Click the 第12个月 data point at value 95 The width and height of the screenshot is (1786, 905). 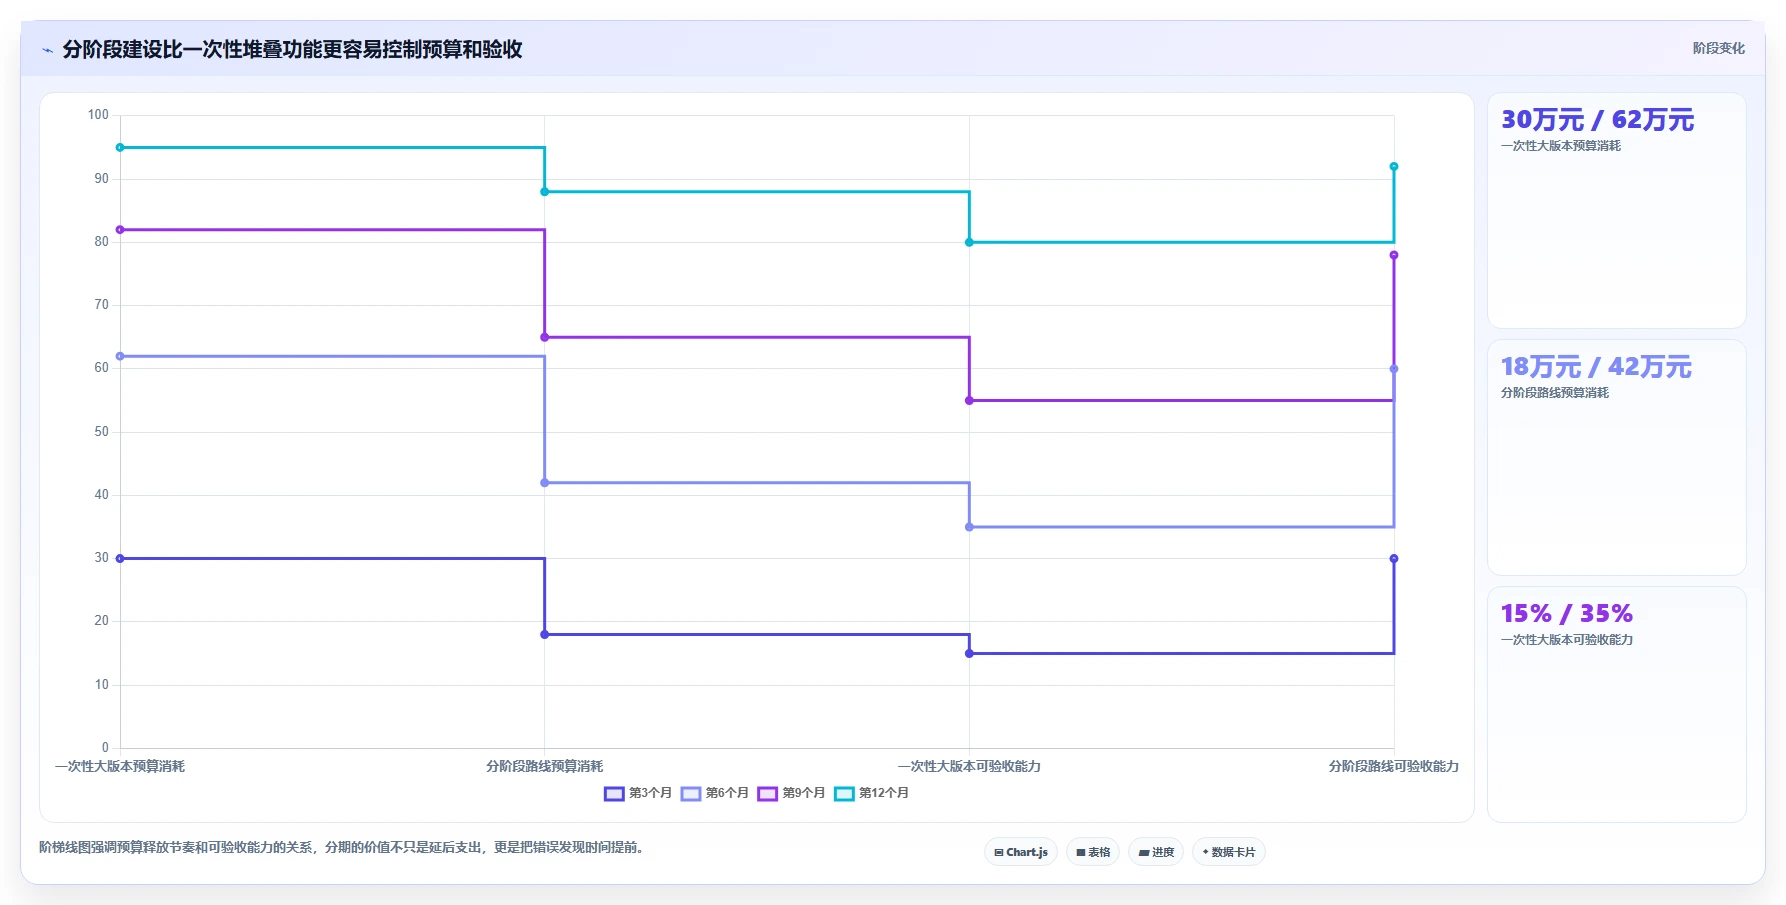tap(120, 148)
